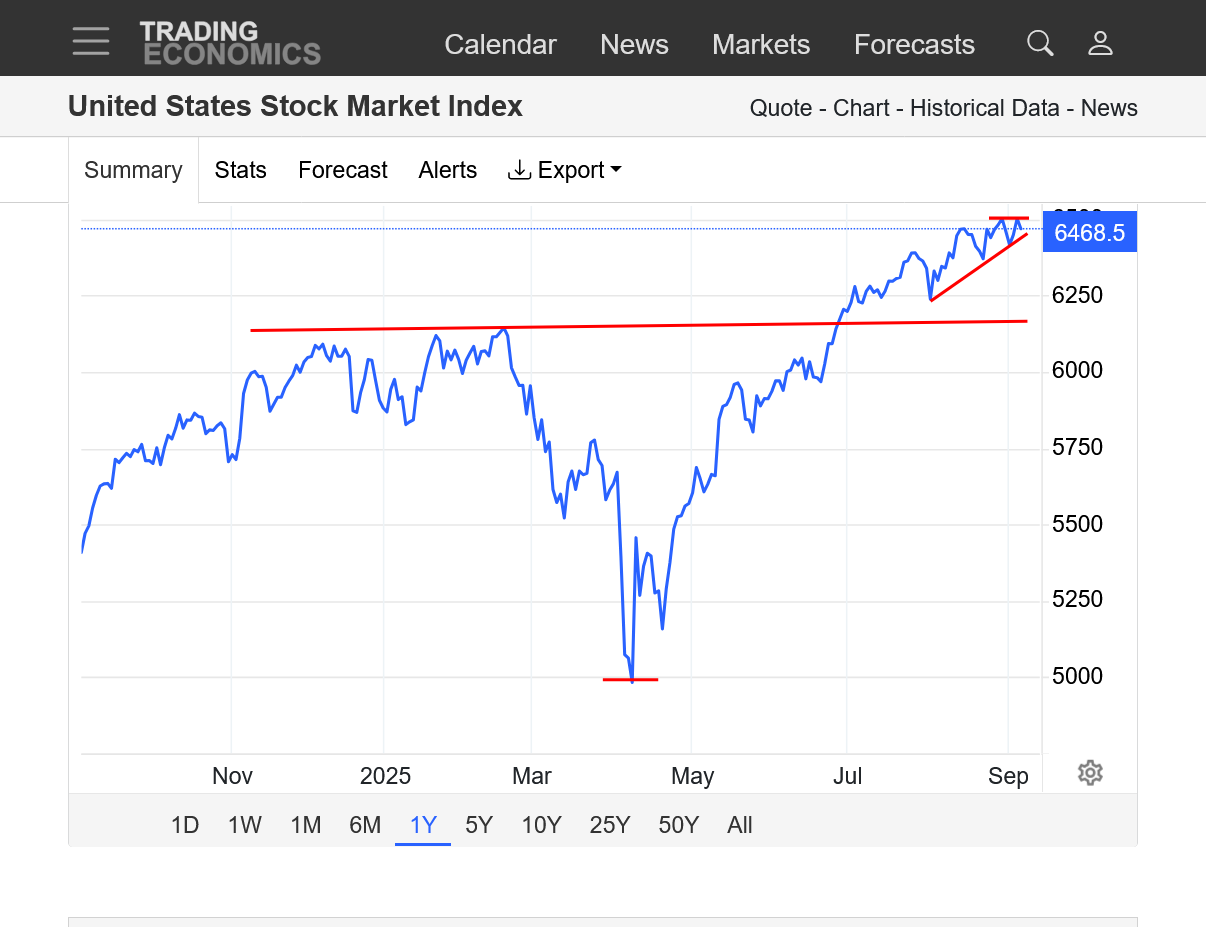Click the Quote link in the header
Image resolution: width=1206 pixels, height=927 pixels.
point(780,108)
